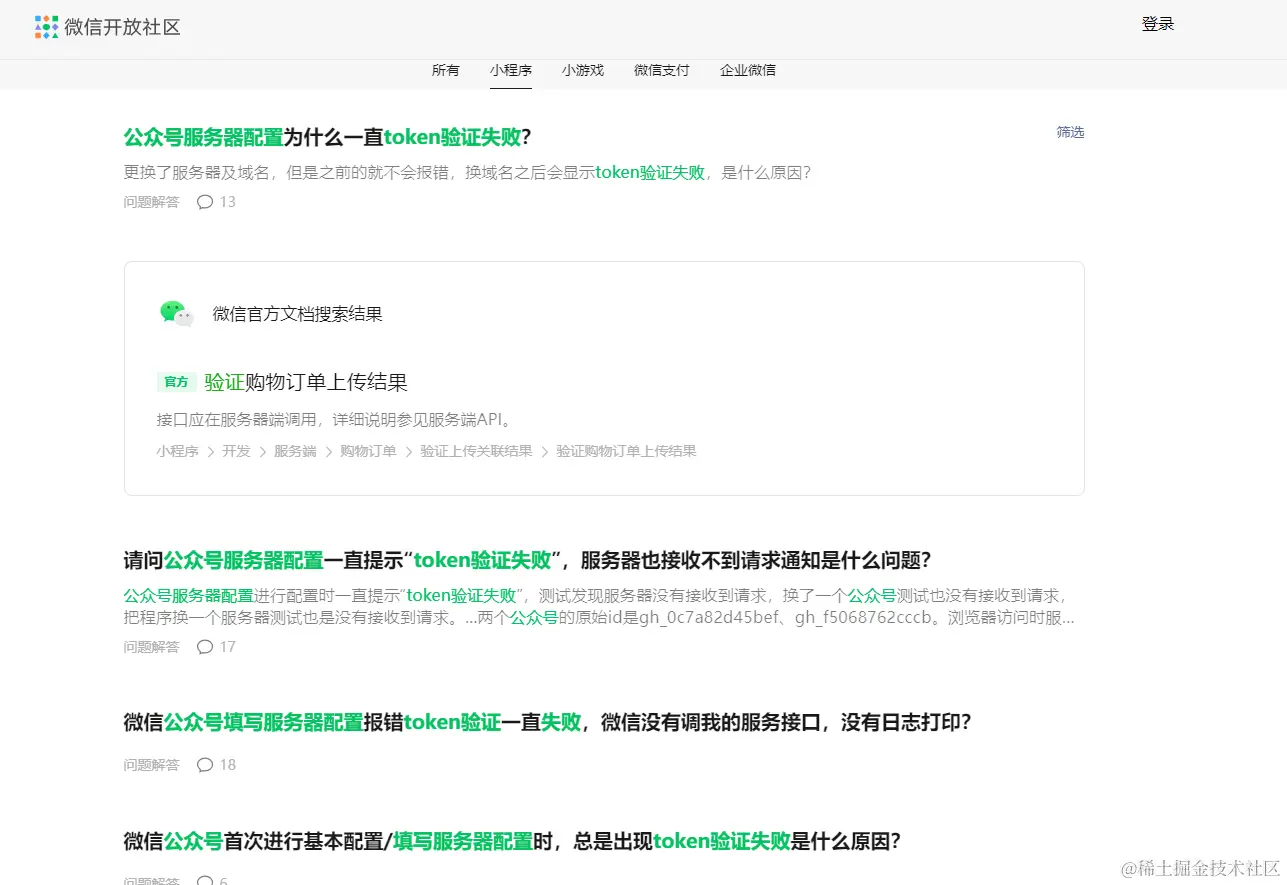Click description text 接口应在服务器端调用
Screen dimensions: 1287x885
tap(335, 419)
